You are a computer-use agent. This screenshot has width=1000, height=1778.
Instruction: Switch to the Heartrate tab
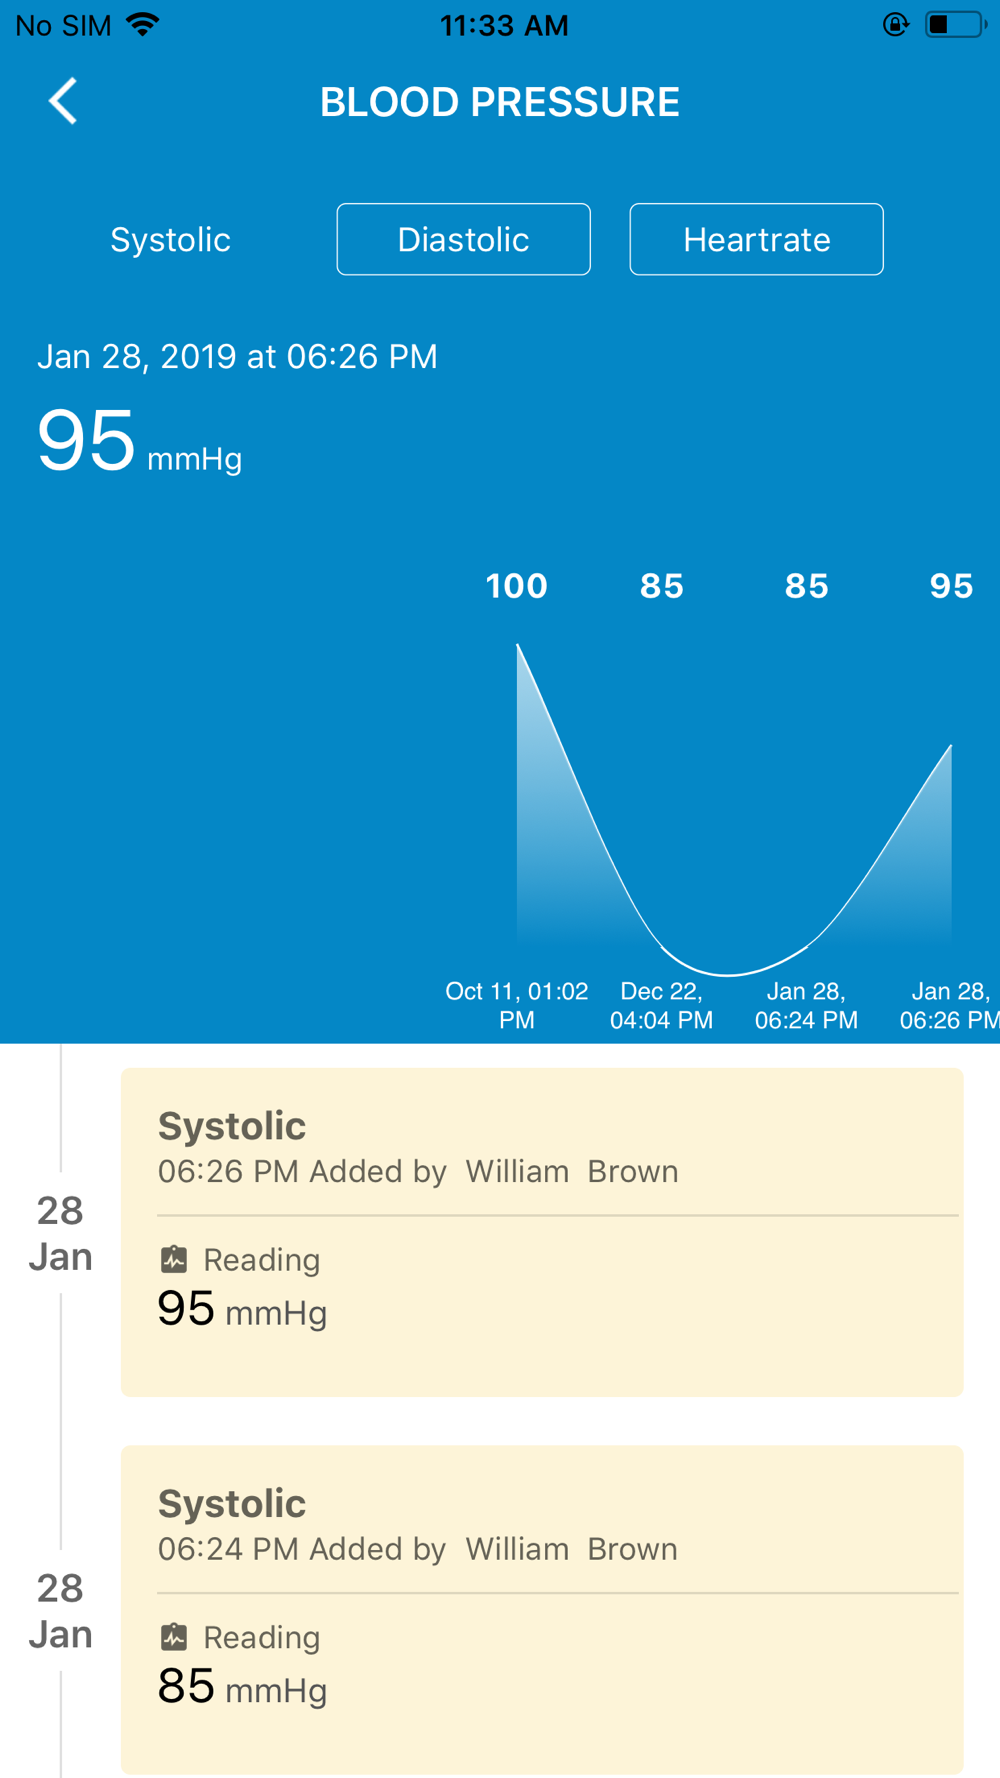(756, 240)
